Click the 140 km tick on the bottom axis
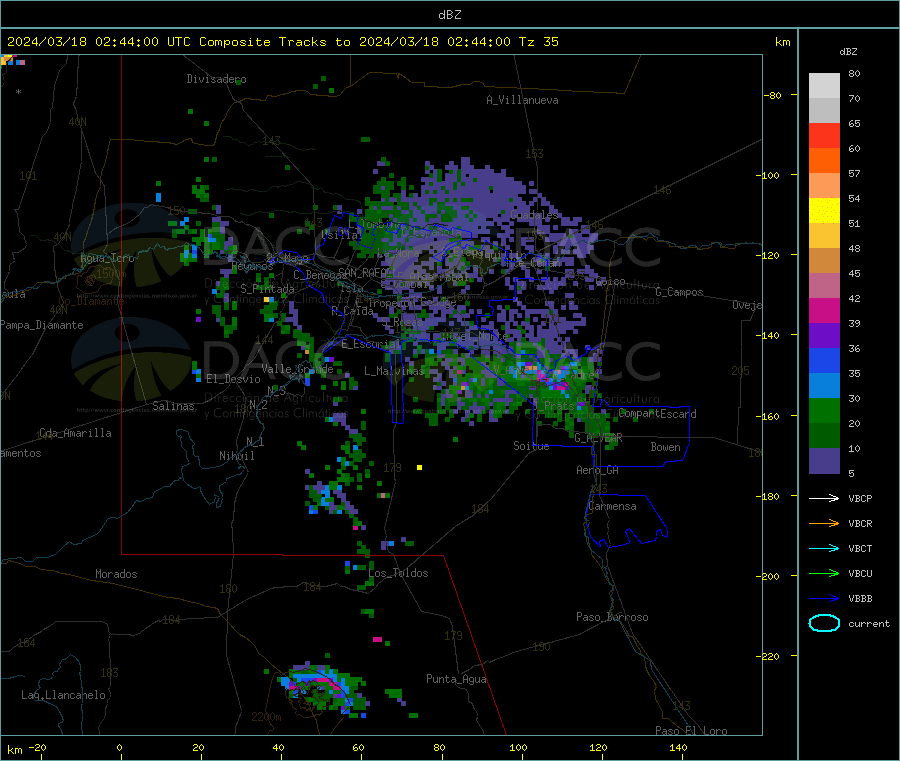This screenshot has height=761, width=900. click(x=678, y=747)
